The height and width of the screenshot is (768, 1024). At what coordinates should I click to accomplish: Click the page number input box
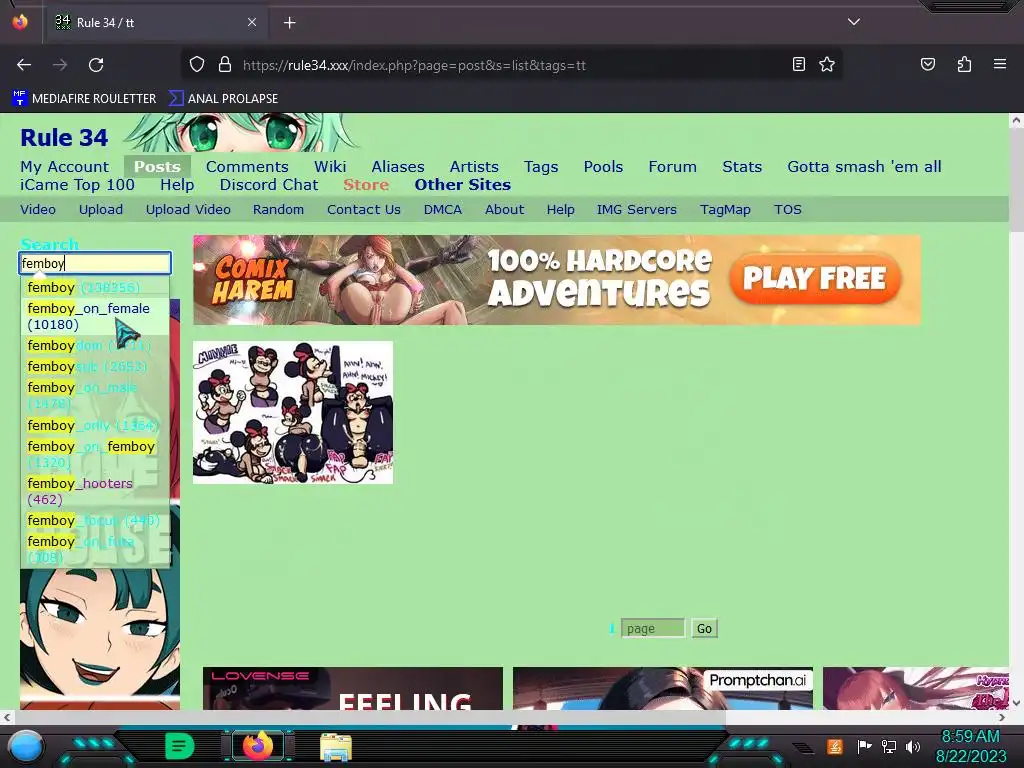coord(652,628)
